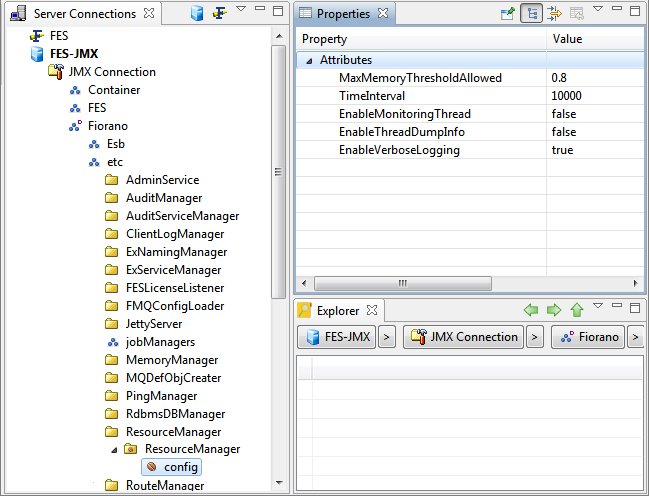This screenshot has height=496, width=649.
Task: Click the Server Connections vertical scrollbar thumb
Action: click(x=279, y=171)
